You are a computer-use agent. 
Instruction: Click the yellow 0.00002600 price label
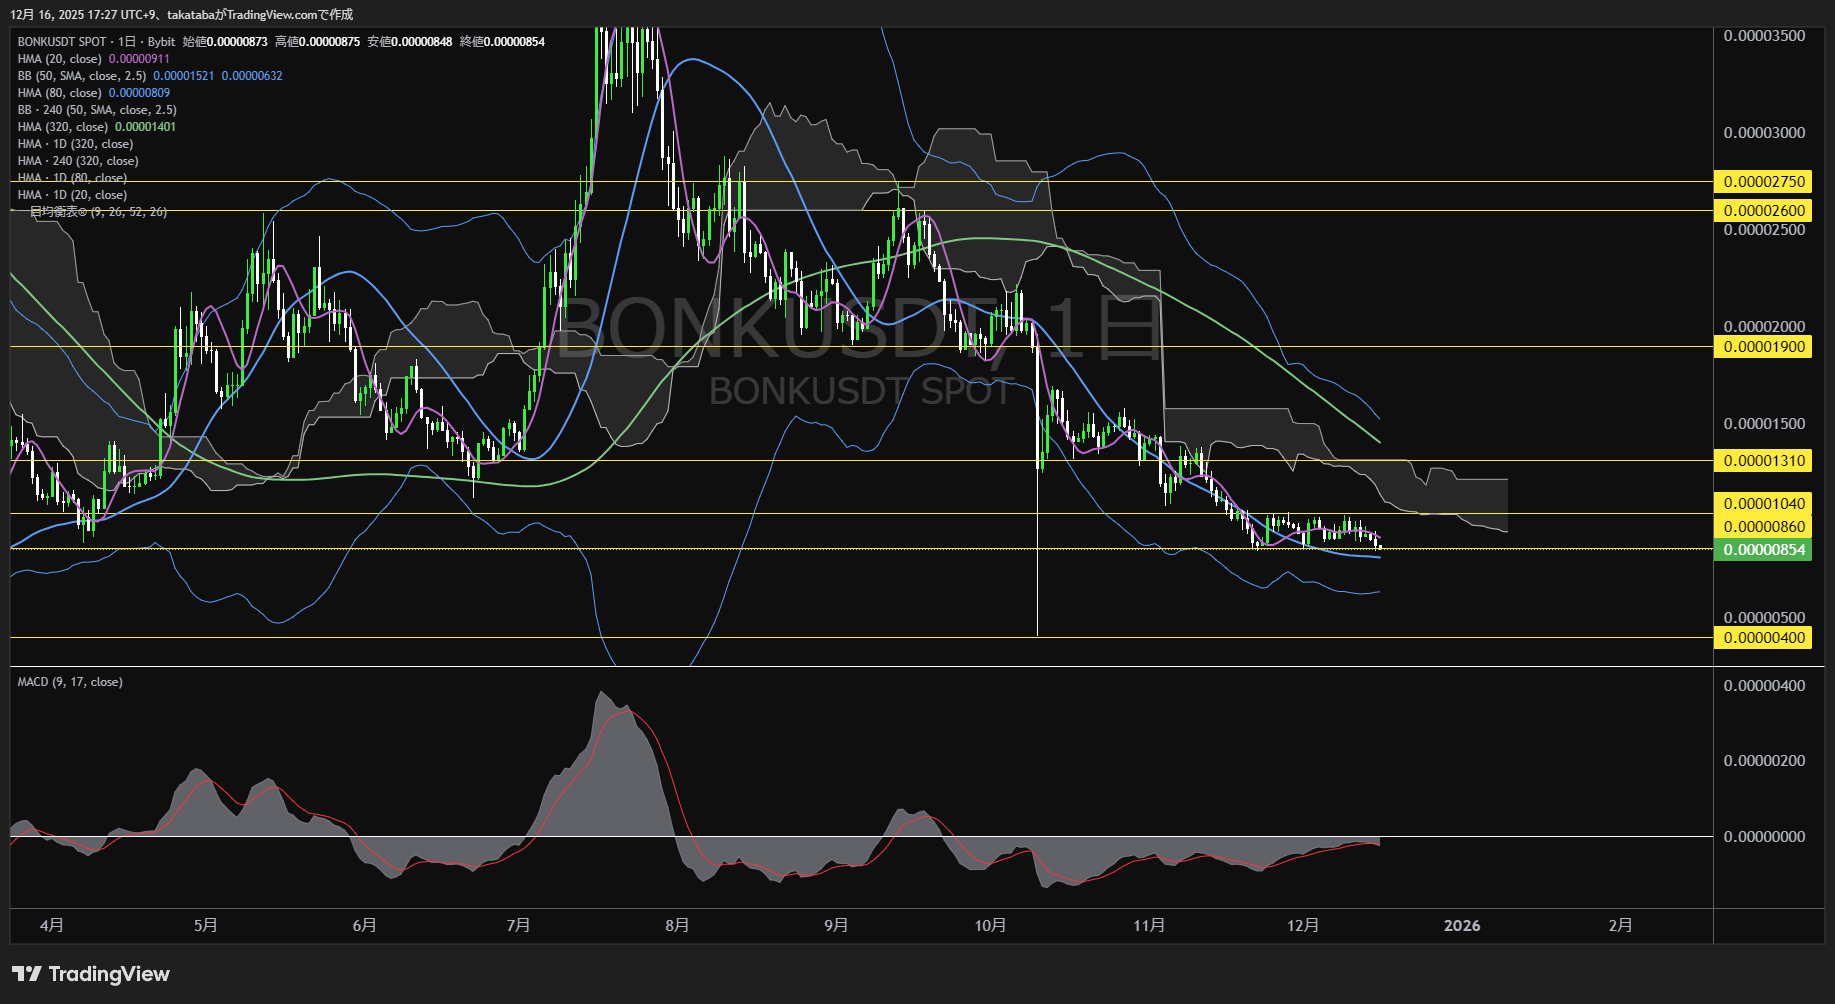coord(1763,211)
